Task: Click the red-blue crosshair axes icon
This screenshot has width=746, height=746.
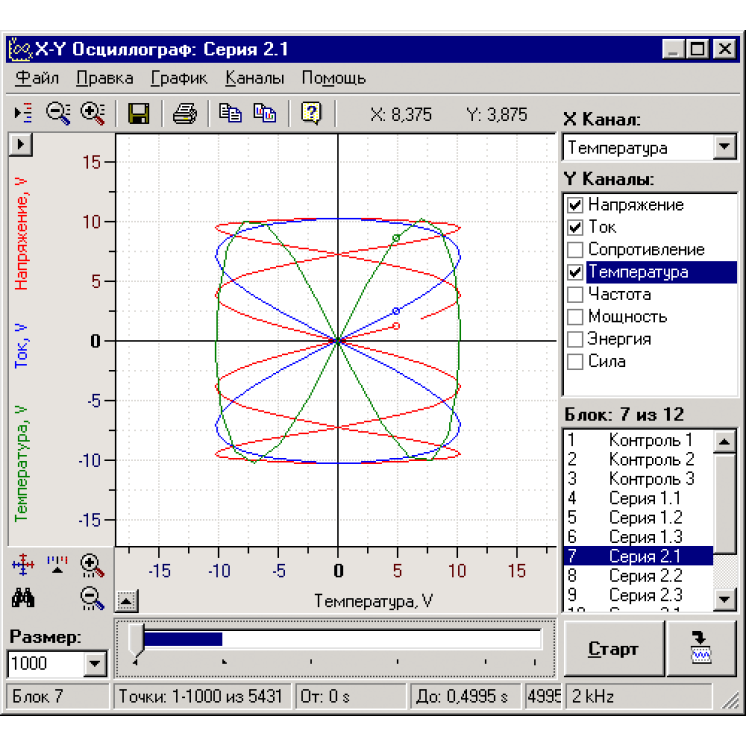Action: pos(23,565)
